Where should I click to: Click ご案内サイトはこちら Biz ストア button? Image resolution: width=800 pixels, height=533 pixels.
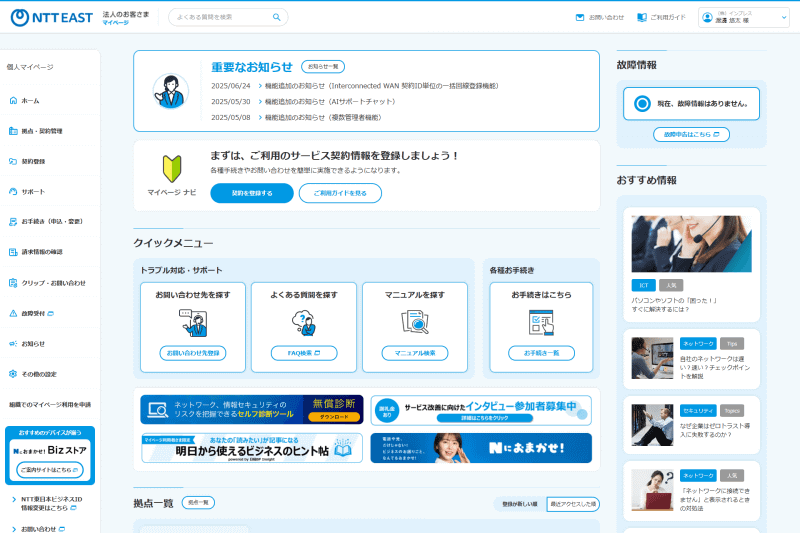click(49, 470)
